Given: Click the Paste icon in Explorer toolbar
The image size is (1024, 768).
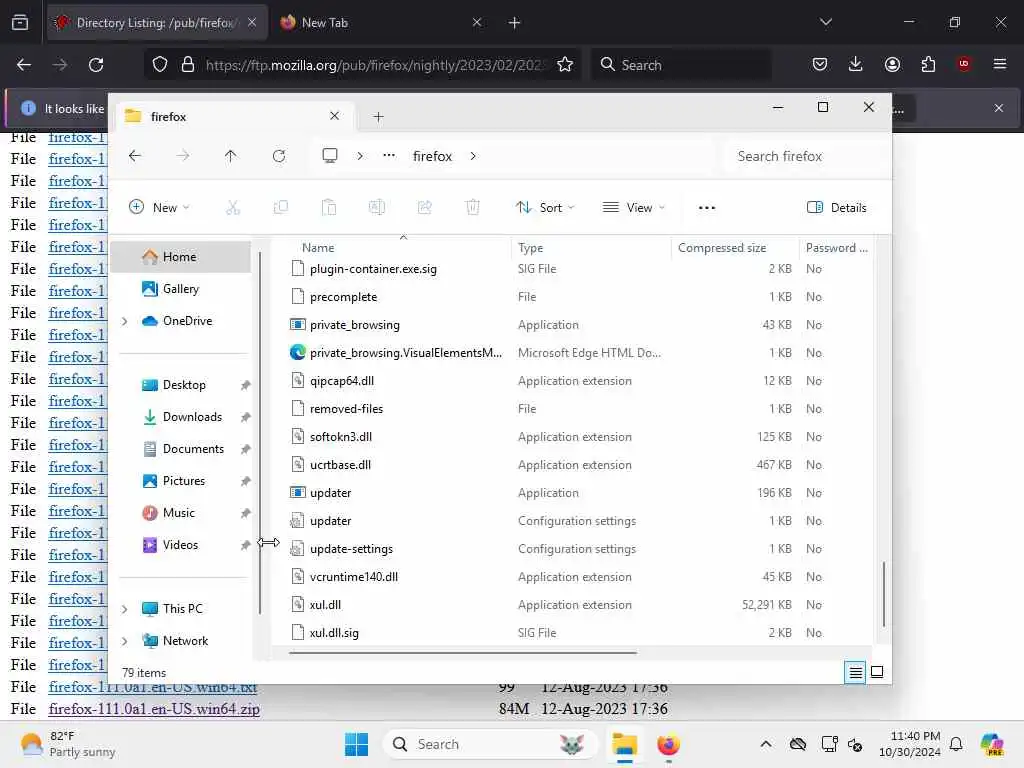Looking at the screenshot, I should point(328,208).
